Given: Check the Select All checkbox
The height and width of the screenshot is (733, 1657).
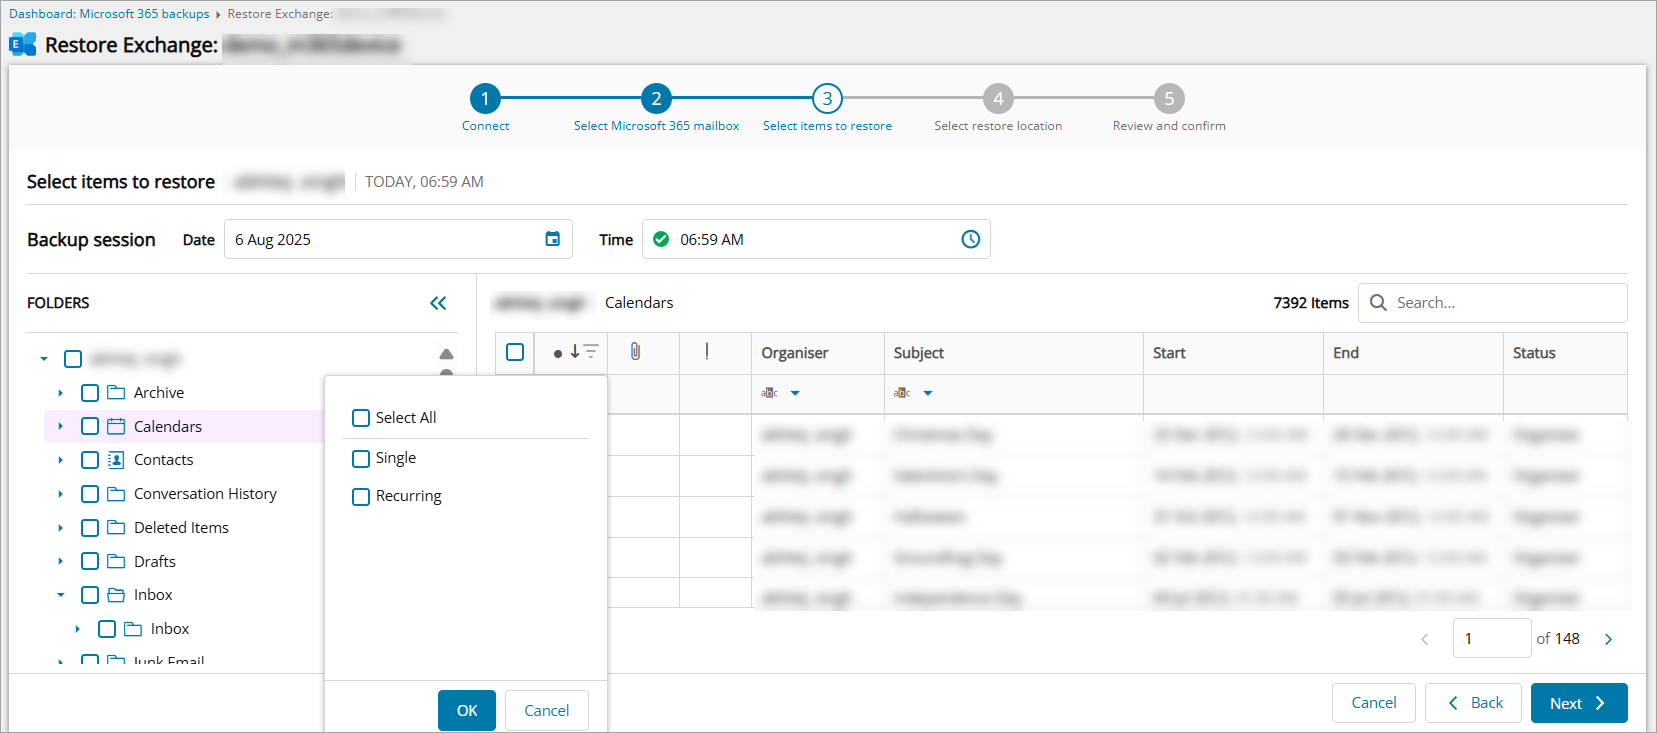Looking at the screenshot, I should pyautogui.click(x=361, y=418).
